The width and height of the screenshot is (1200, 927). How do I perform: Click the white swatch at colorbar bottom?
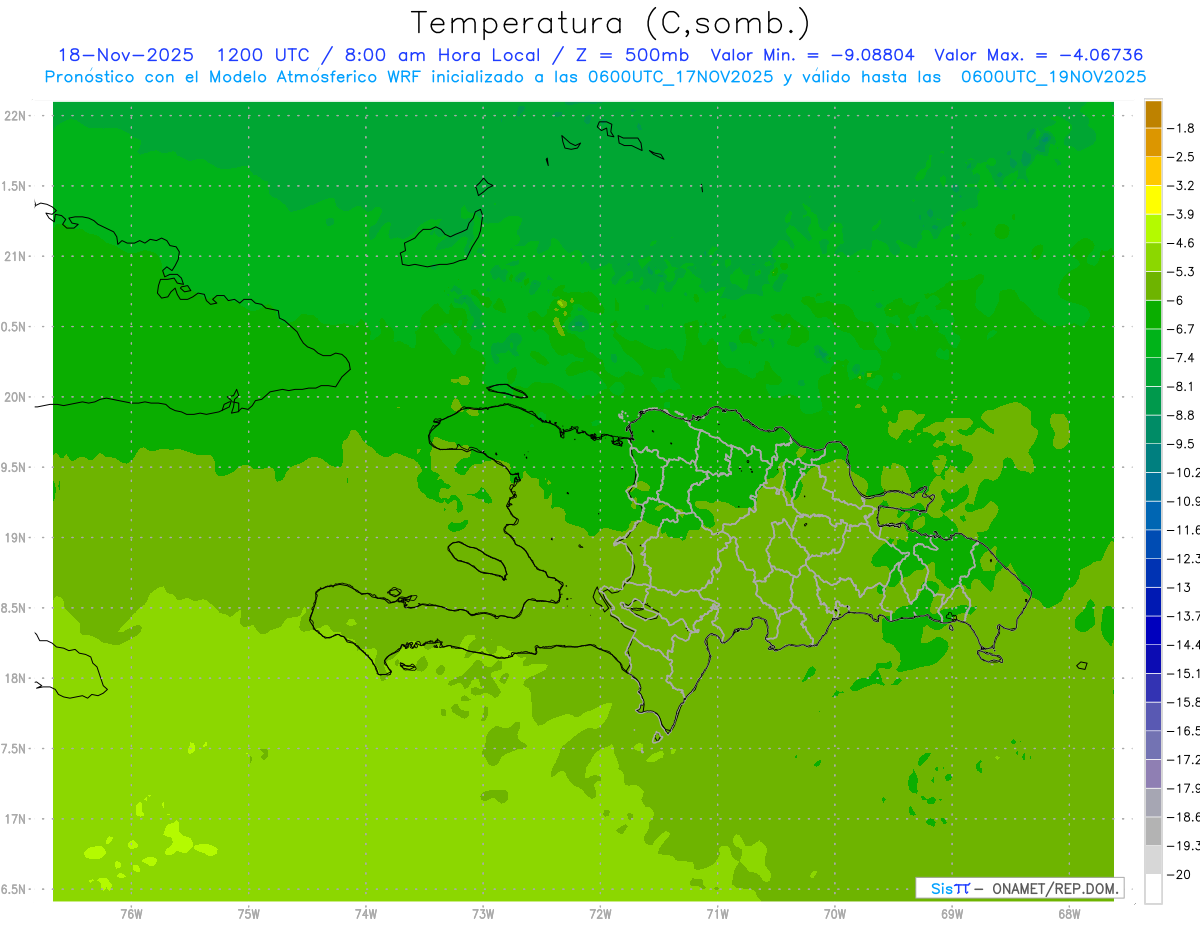pyautogui.click(x=1153, y=889)
